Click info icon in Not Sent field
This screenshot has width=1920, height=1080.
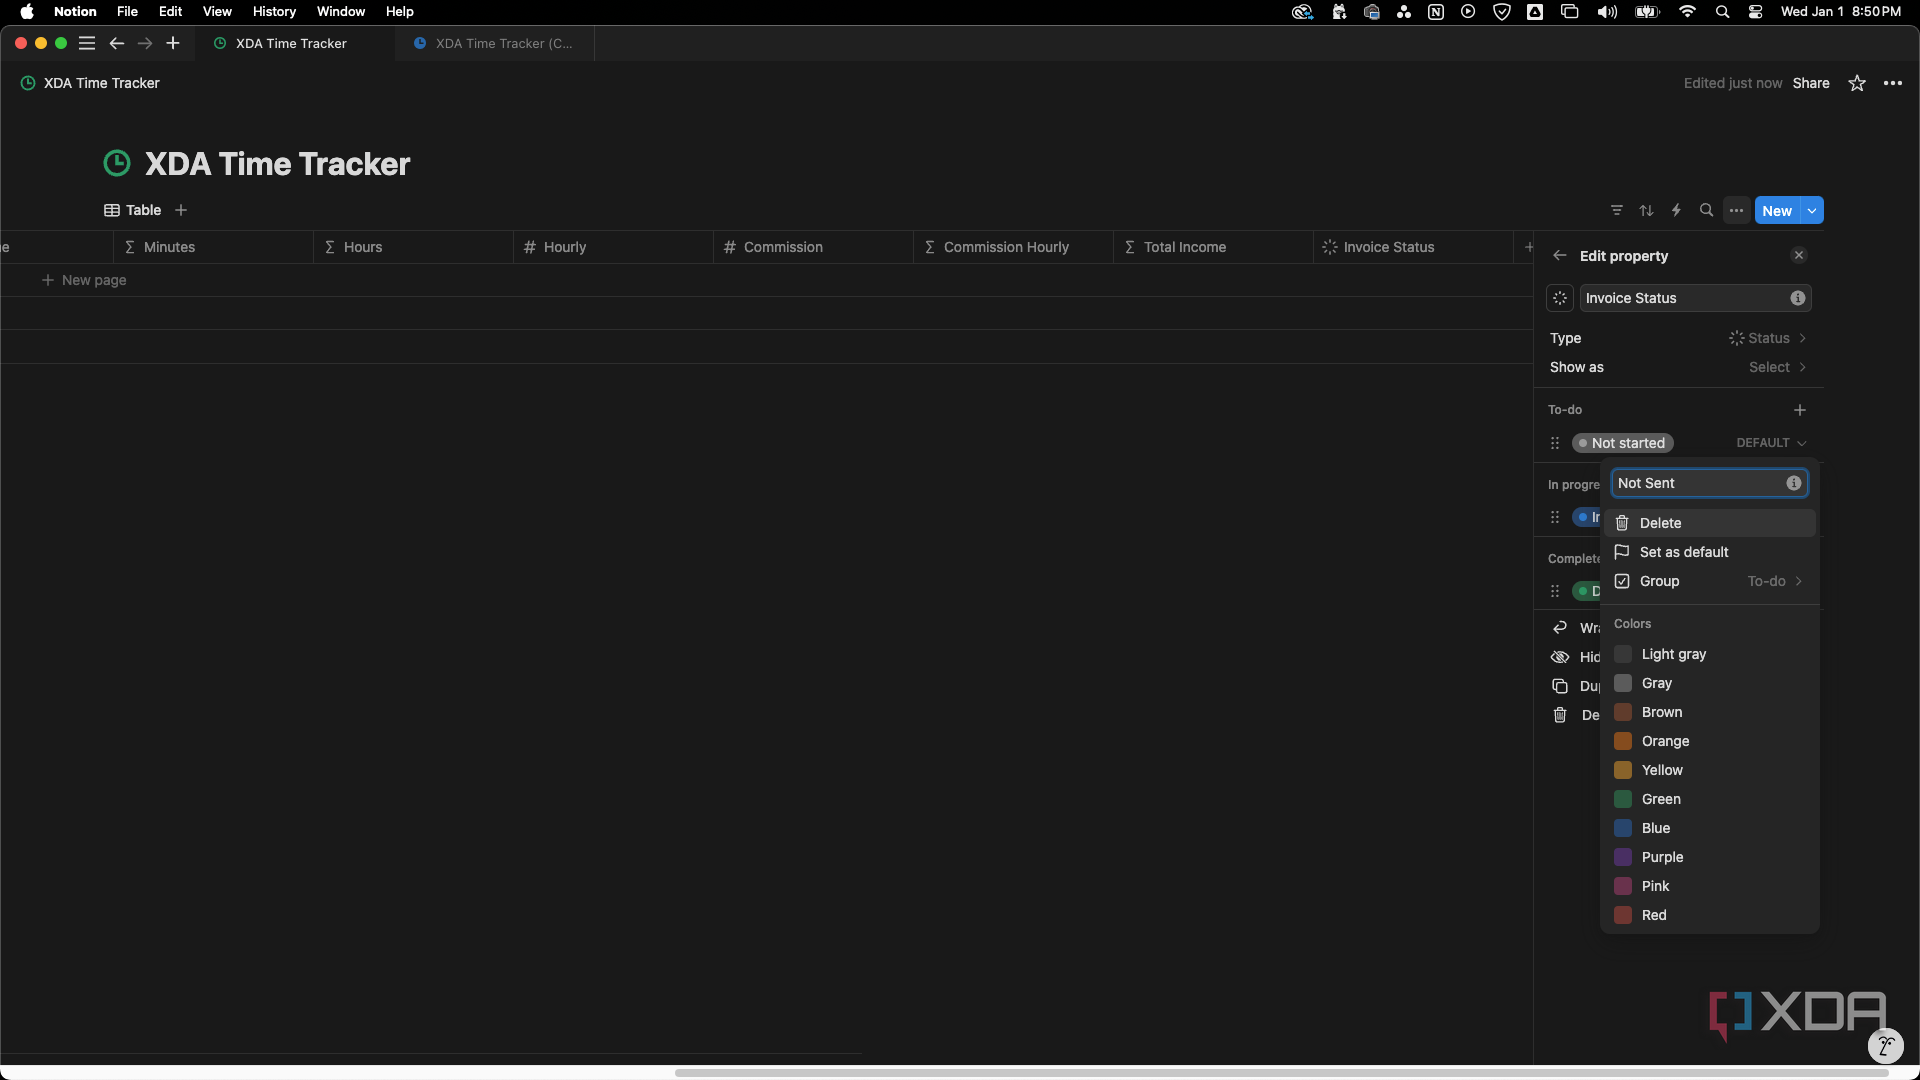pyautogui.click(x=1793, y=483)
